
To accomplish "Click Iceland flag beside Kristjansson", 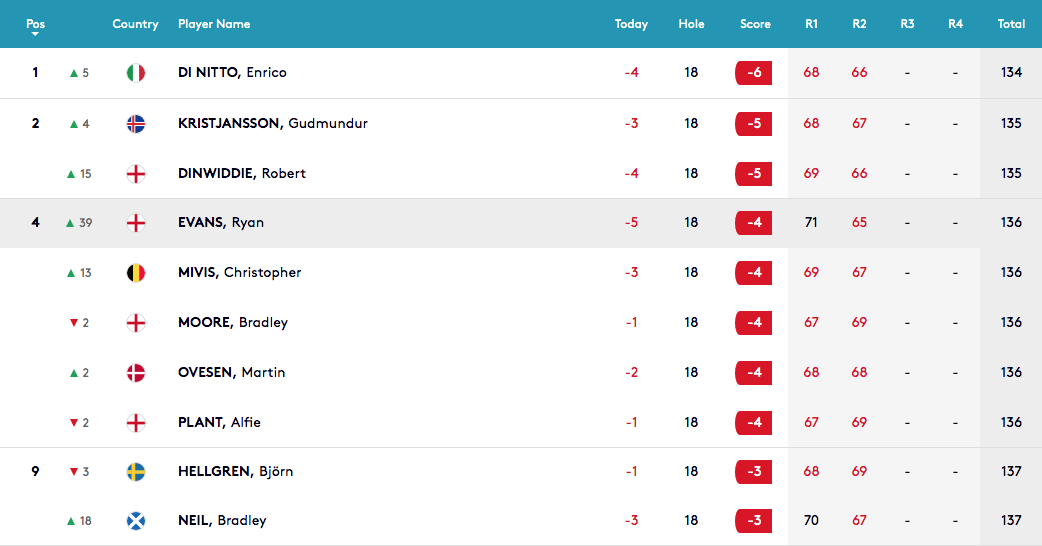I will tap(136, 124).
